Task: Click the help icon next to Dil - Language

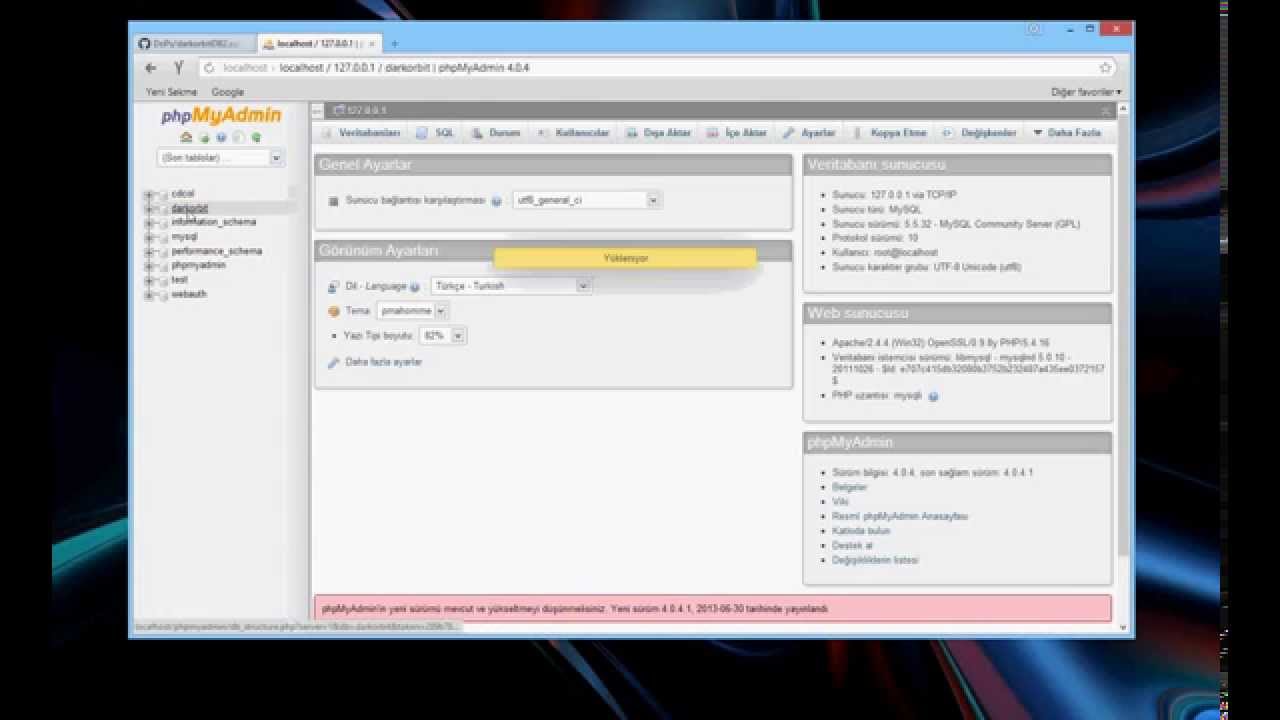Action: click(415, 287)
